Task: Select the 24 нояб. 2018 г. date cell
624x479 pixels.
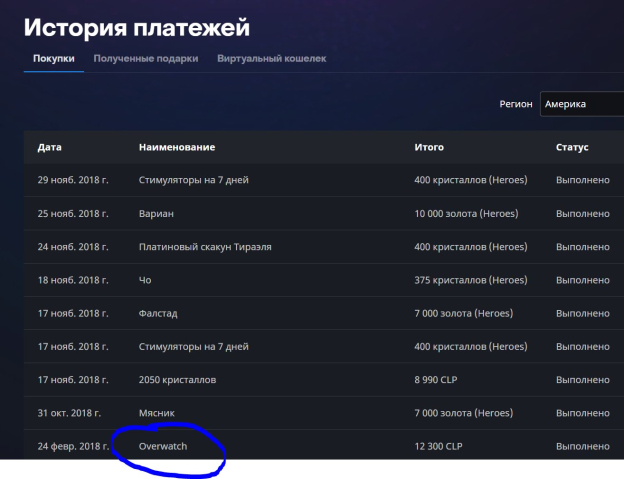Action: coord(73,247)
